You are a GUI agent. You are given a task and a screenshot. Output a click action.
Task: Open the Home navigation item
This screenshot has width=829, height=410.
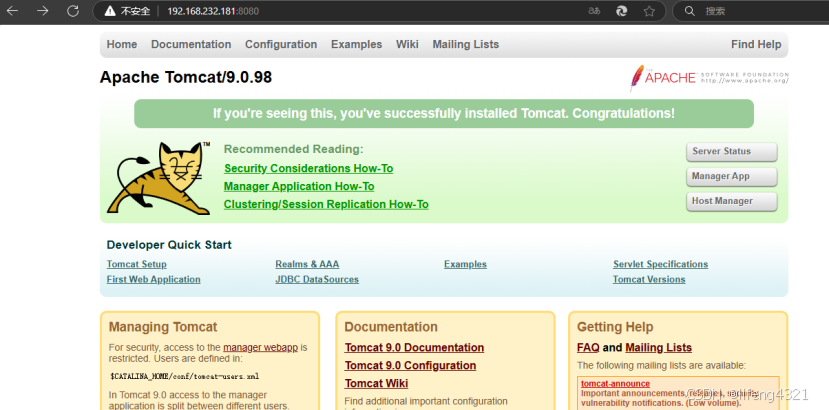(122, 44)
